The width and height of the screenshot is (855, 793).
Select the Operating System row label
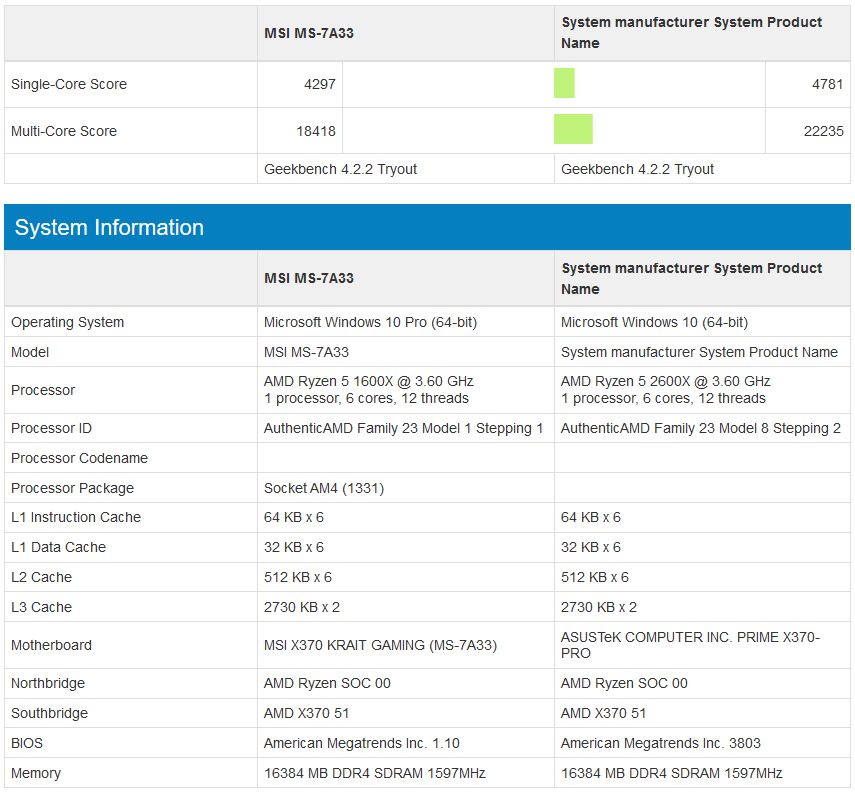coord(68,322)
